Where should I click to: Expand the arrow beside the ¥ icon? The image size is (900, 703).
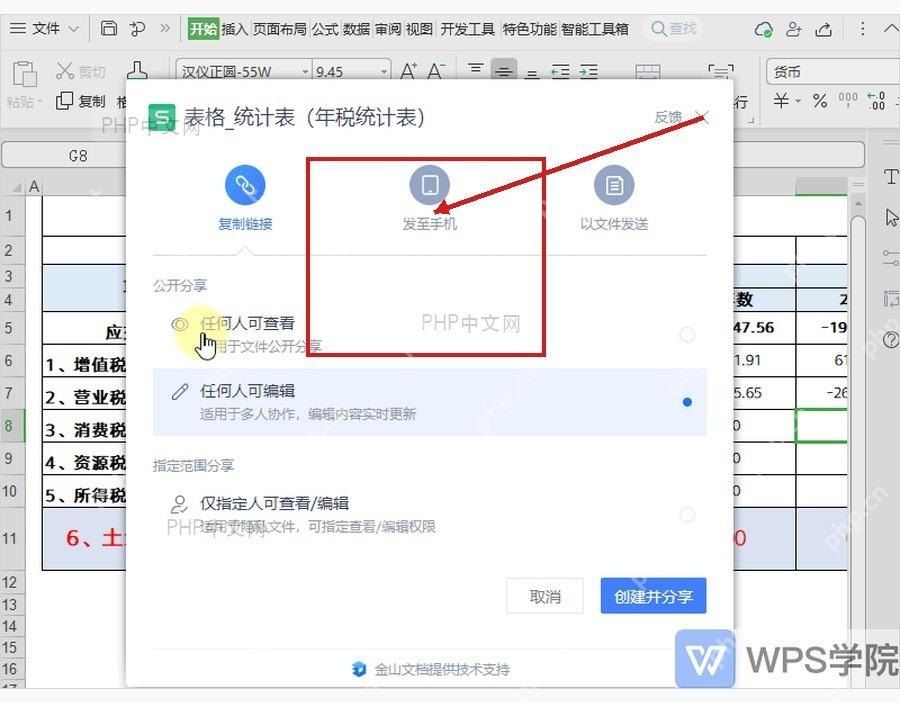[798, 102]
